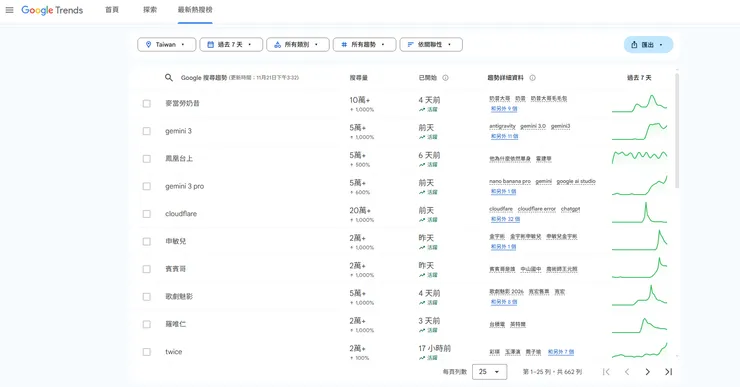Click info icon next to 趨勢詳細資料 header
Screen dimensions: 740x387
[x=532, y=78]
